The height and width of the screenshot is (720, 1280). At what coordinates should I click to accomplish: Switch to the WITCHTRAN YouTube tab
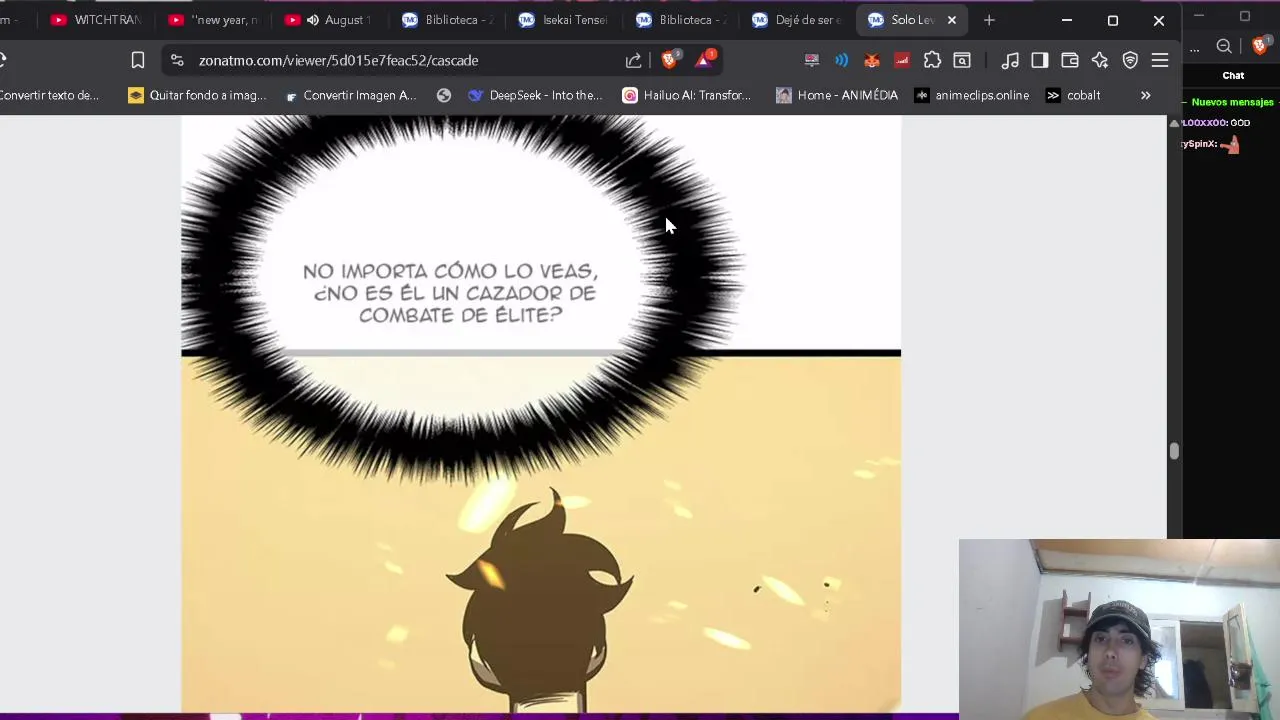click(97, 20)
